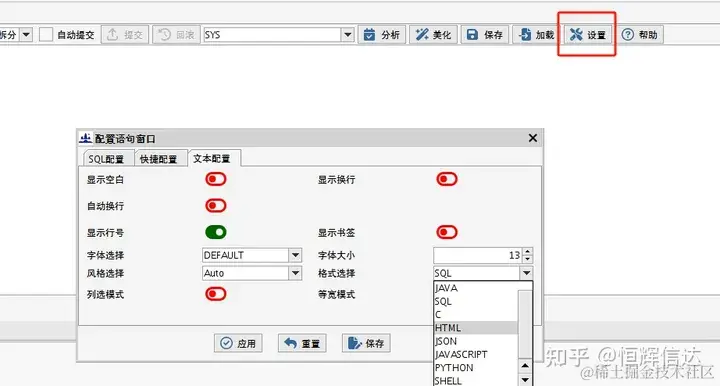Choose C in the format list
This screenshot has height=386, width=720.
pos(476,314)
